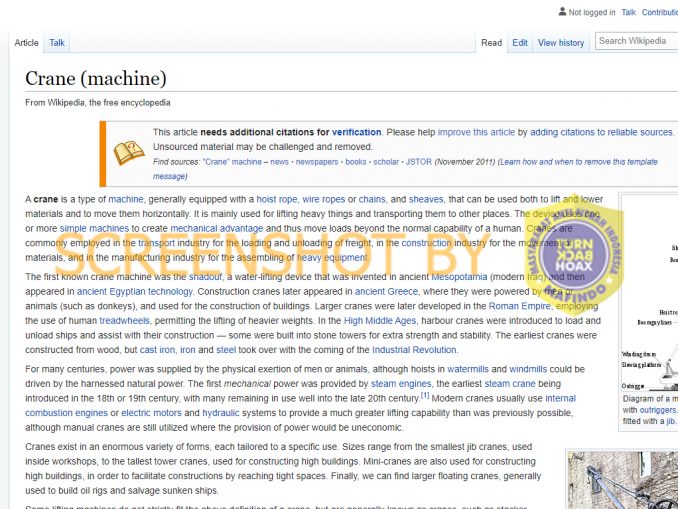
Task: Open the Article tab
Action: [x=26, y=43]
